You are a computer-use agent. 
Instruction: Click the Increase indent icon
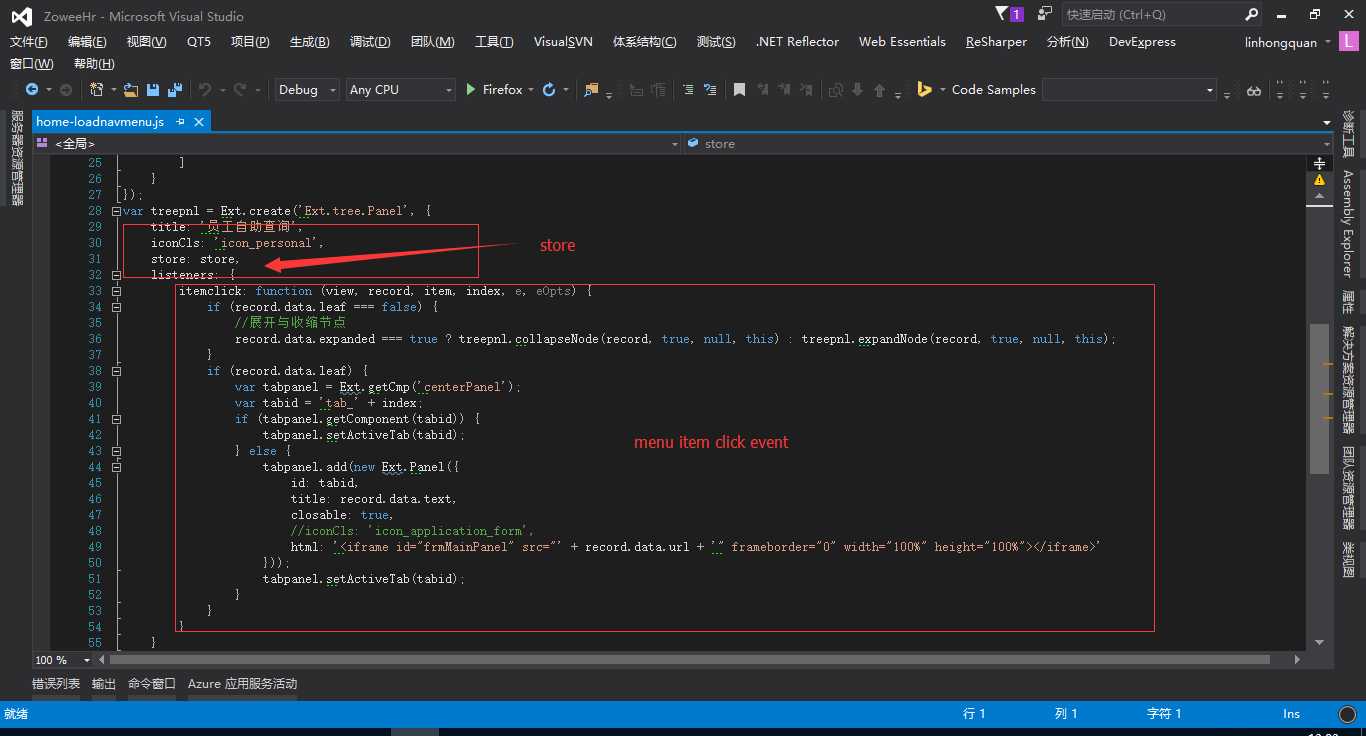coord(688,90)
